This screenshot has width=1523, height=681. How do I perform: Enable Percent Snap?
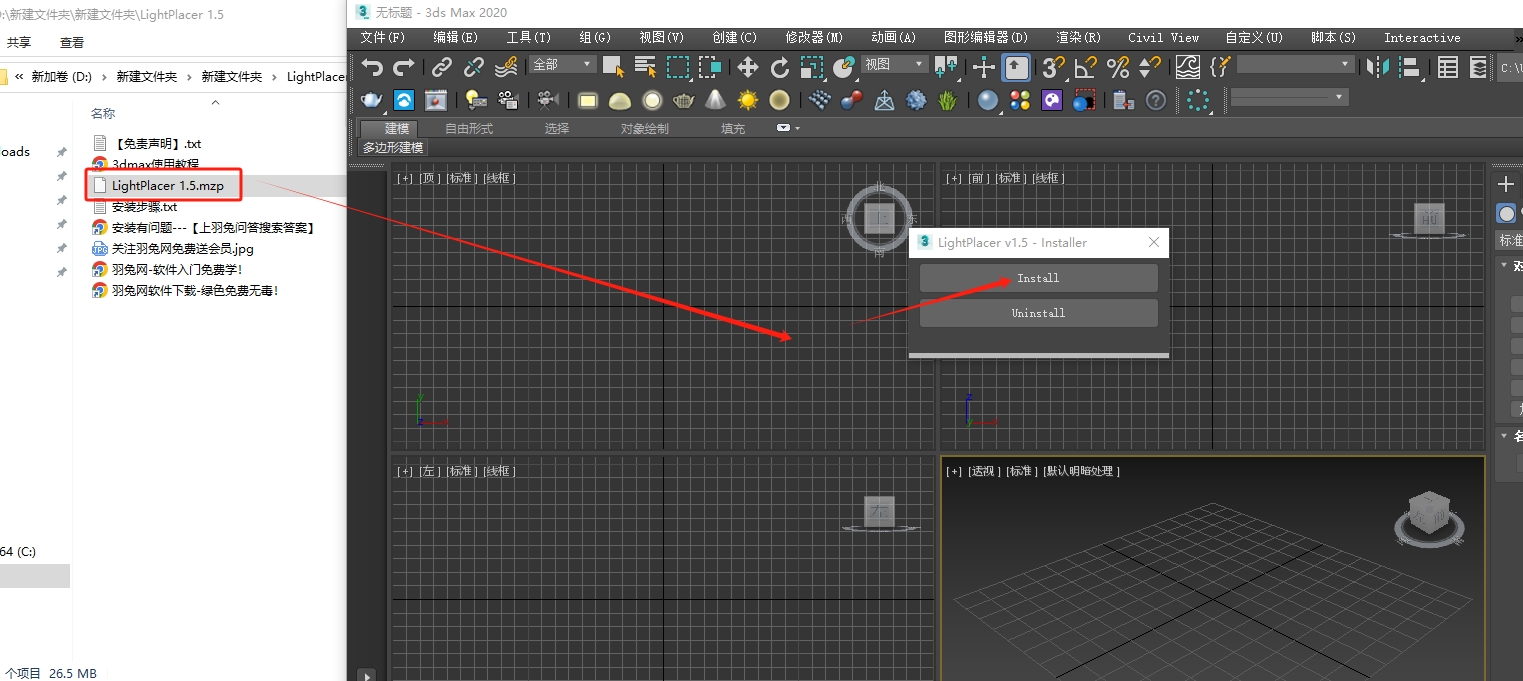(1117, 67)
